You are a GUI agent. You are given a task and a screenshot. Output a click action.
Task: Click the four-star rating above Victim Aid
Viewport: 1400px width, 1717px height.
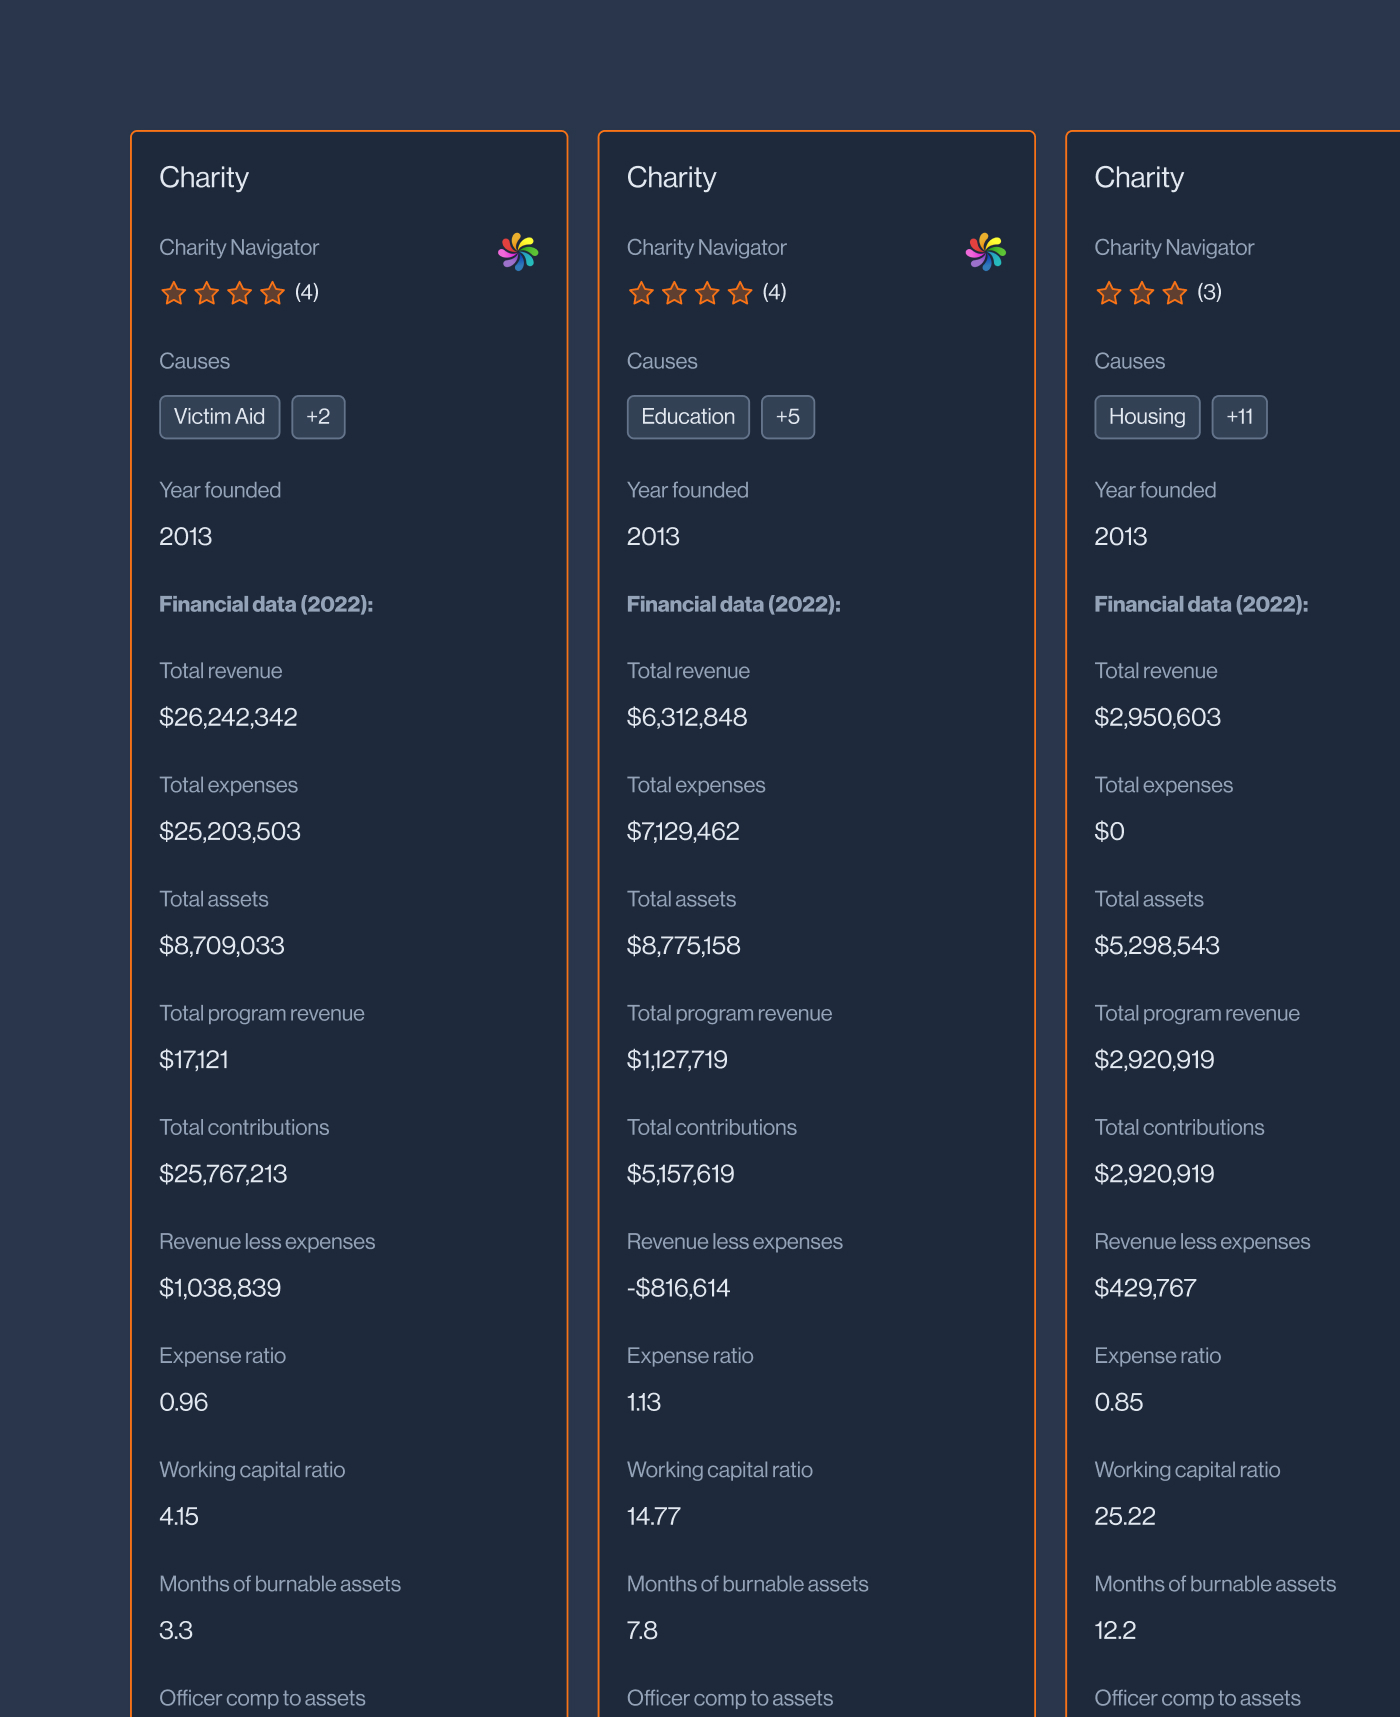coord(223,293)
